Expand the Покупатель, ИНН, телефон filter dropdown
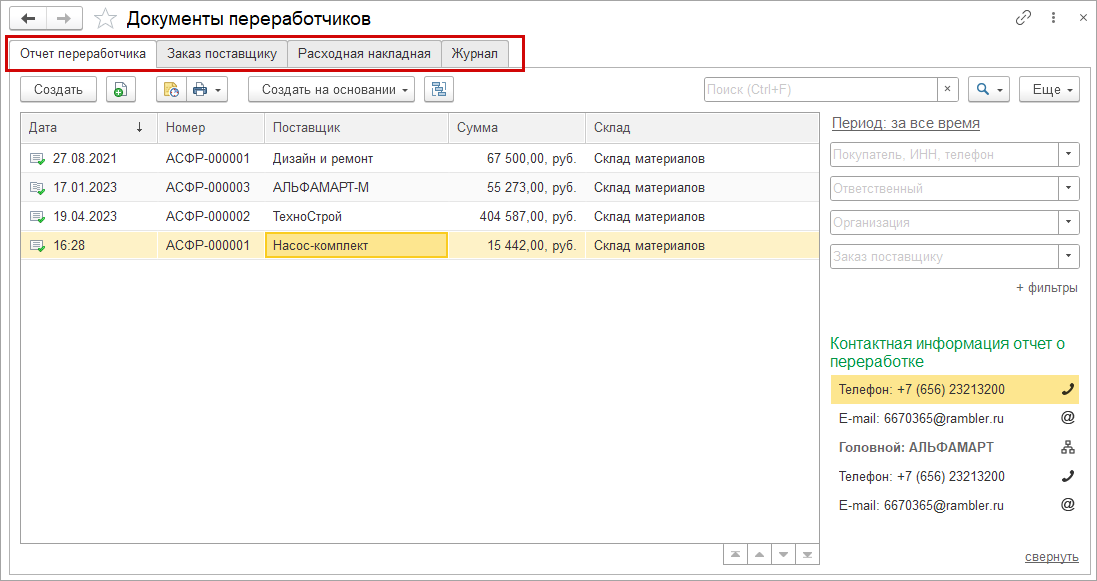Image resolution: width=1097 pixels, height=581 pixels. (1068, 154)
